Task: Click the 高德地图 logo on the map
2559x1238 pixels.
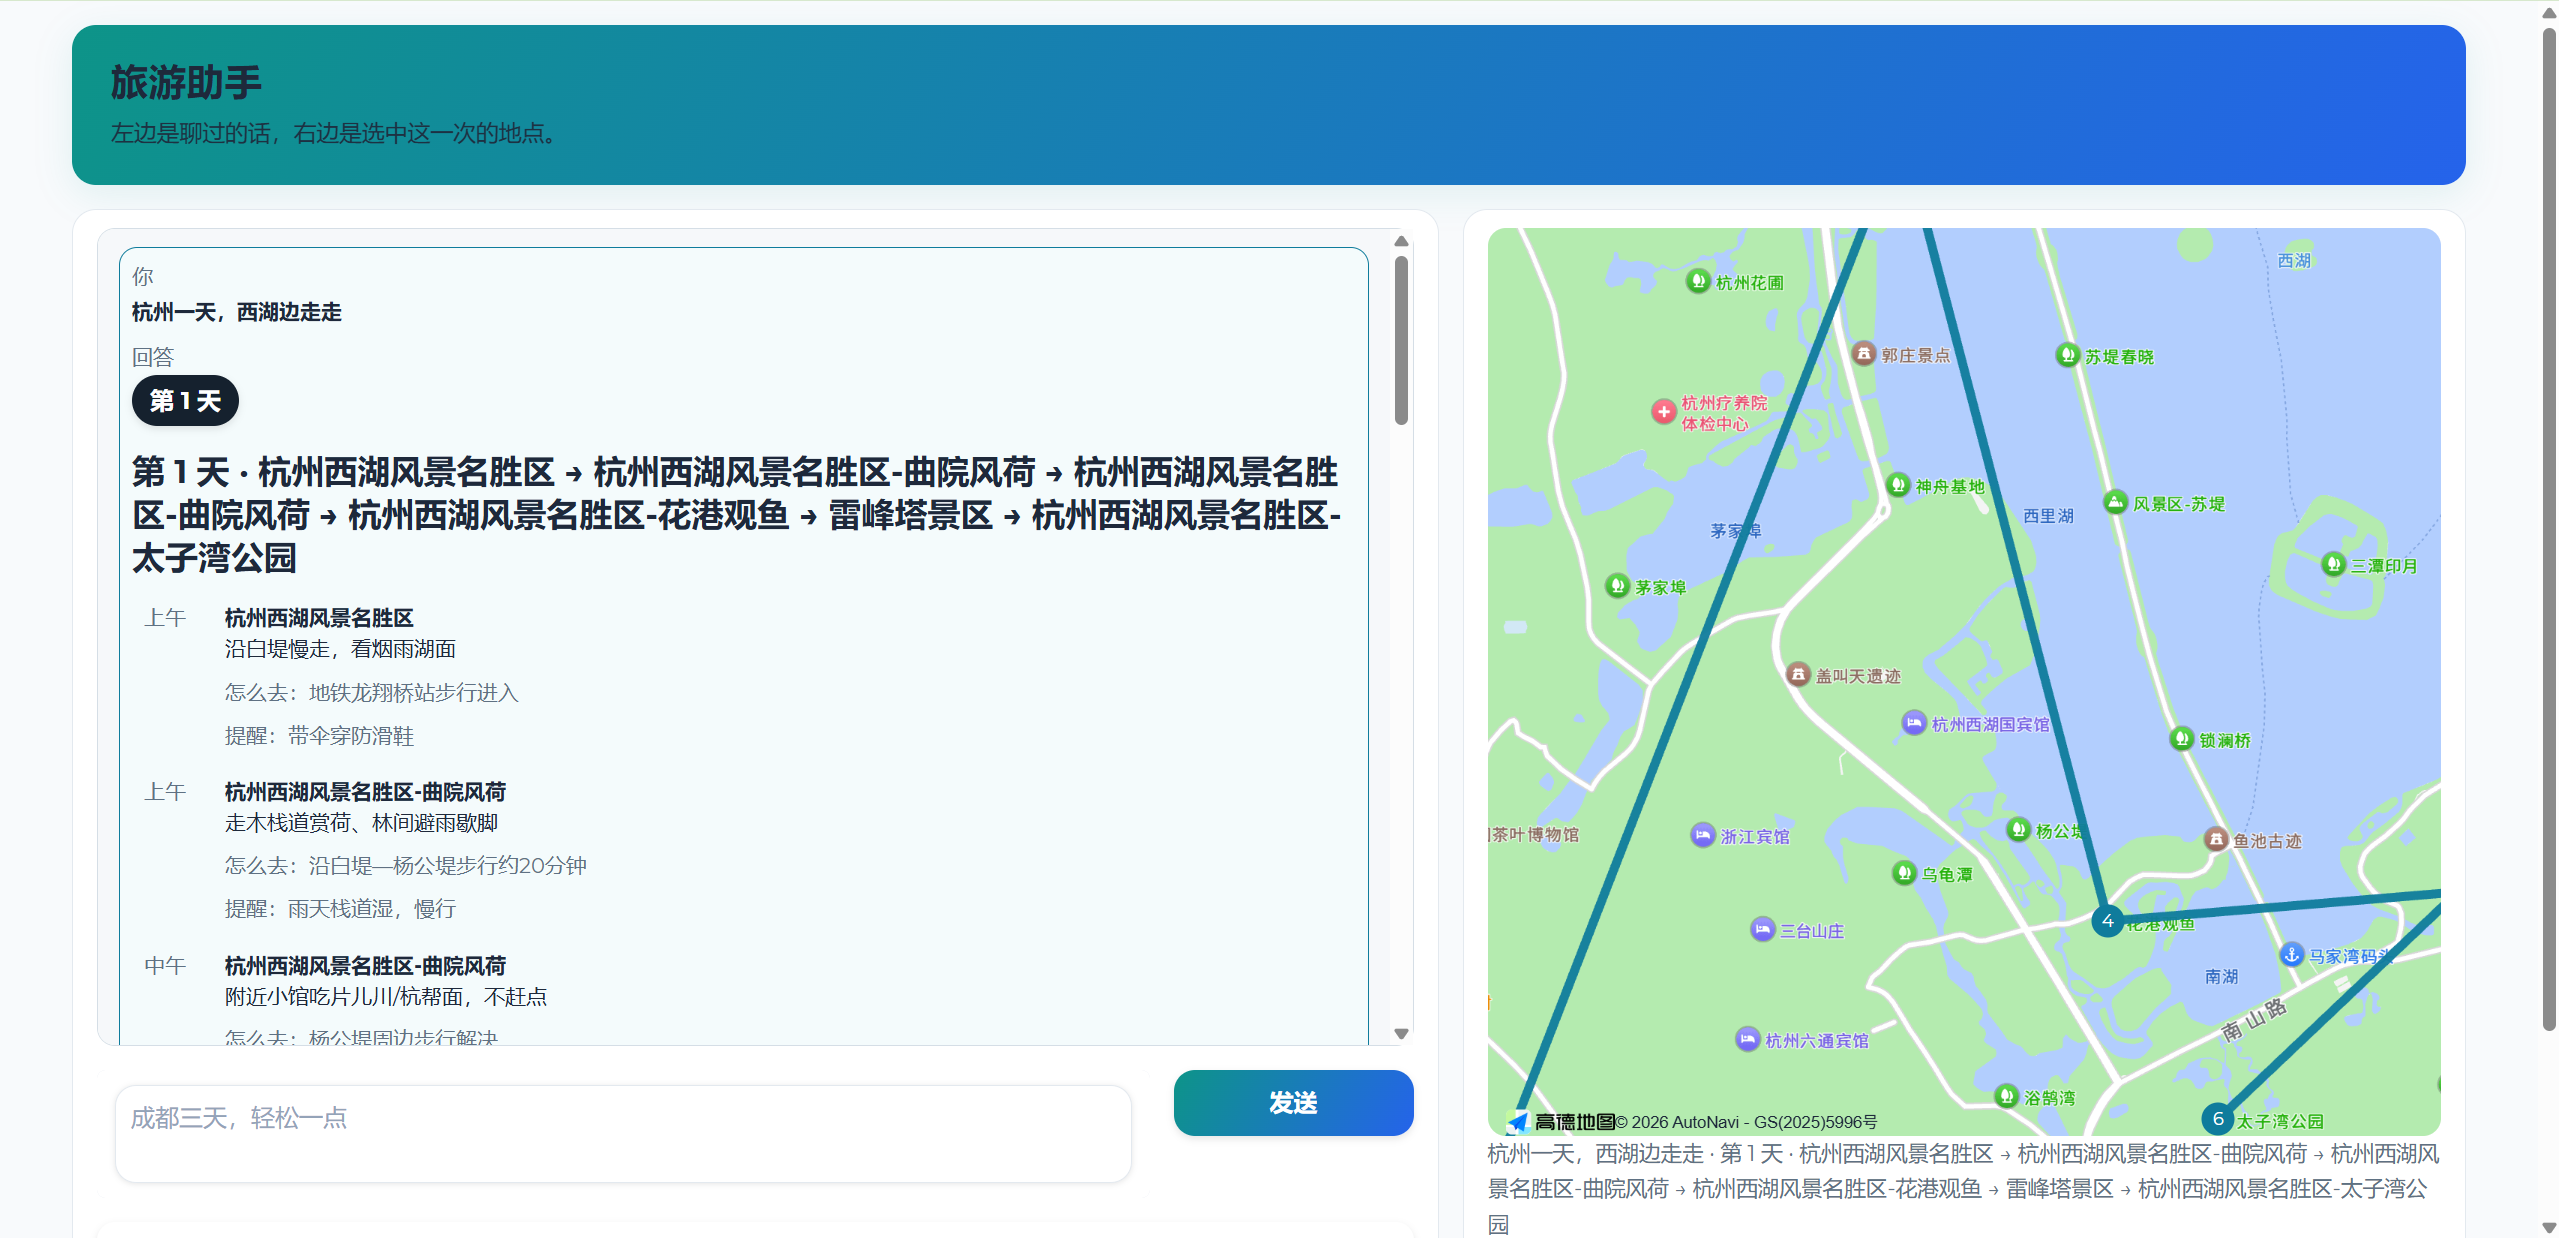Action: 1561,1122
